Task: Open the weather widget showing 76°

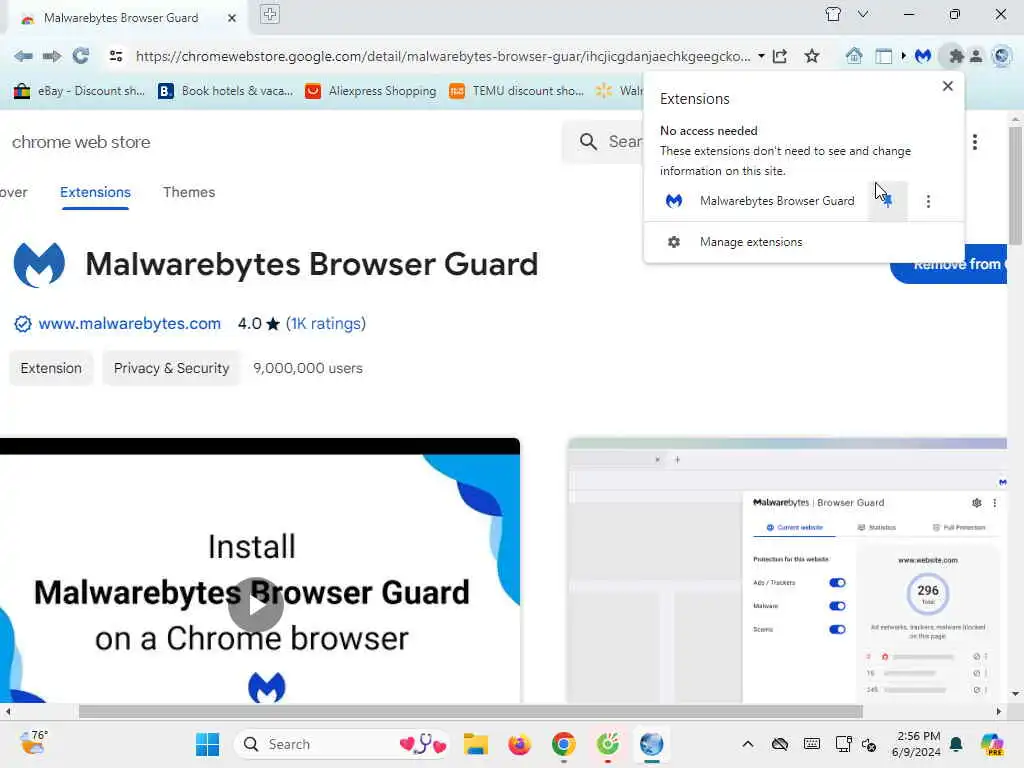Action: pos(32,743)
